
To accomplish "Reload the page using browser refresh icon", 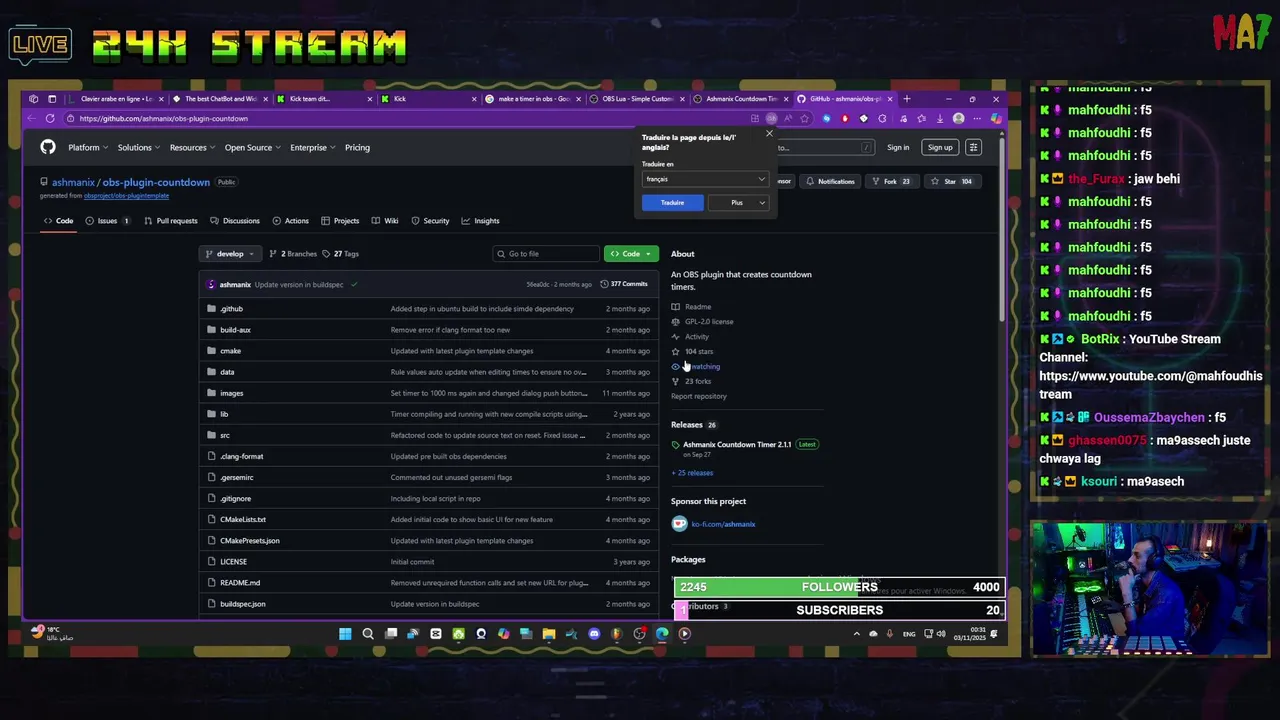I will tap(50, 118).
